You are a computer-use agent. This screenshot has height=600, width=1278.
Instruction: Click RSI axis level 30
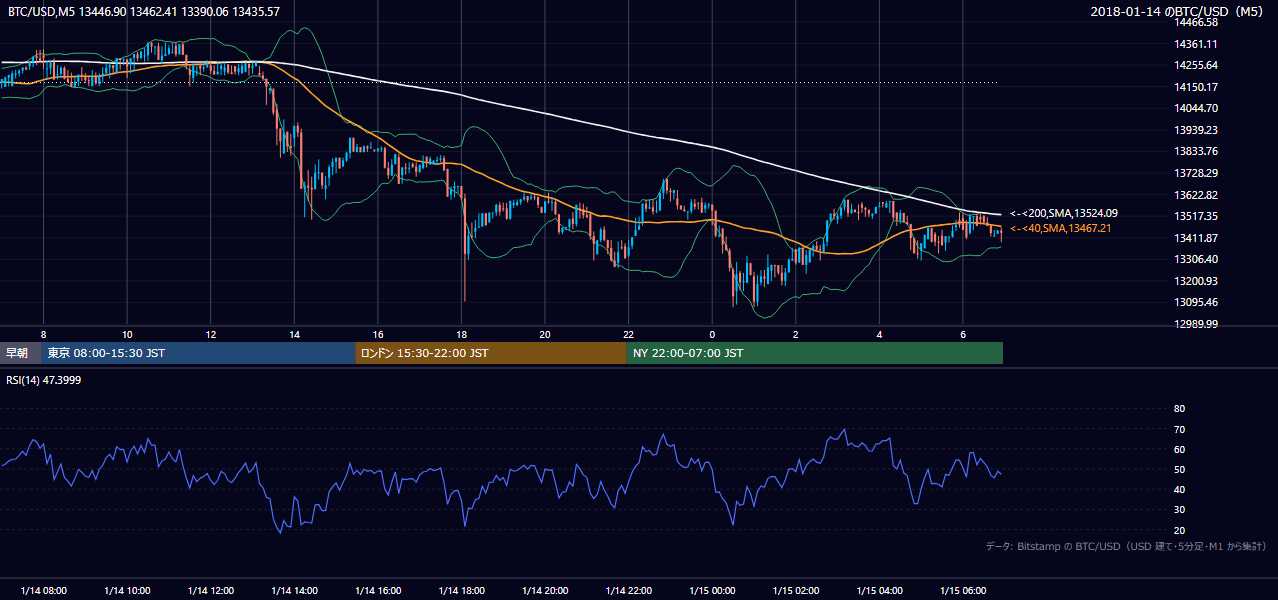pos(1179,510)
